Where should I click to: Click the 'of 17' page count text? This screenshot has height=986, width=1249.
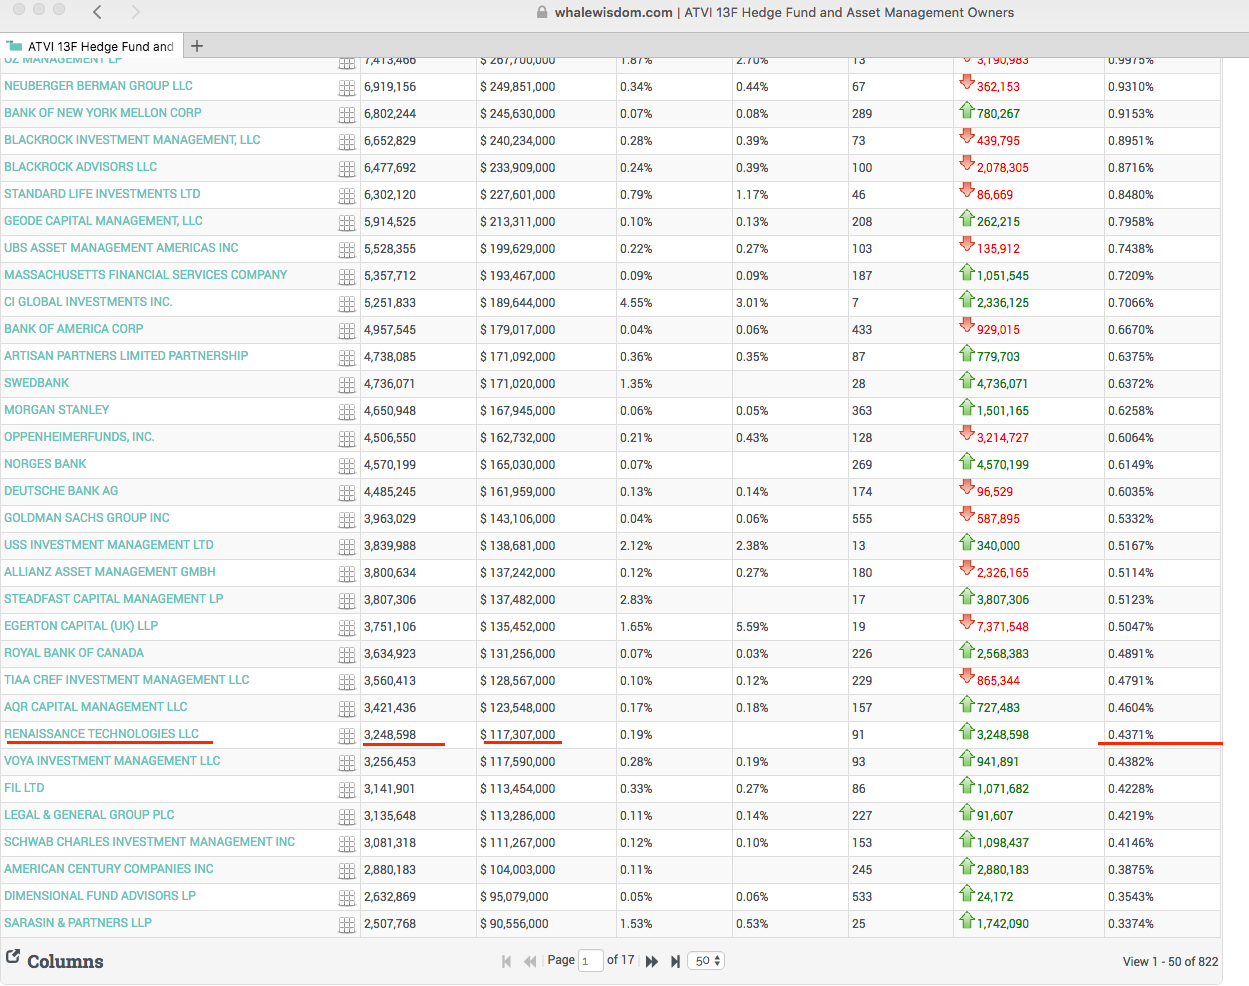620,960
